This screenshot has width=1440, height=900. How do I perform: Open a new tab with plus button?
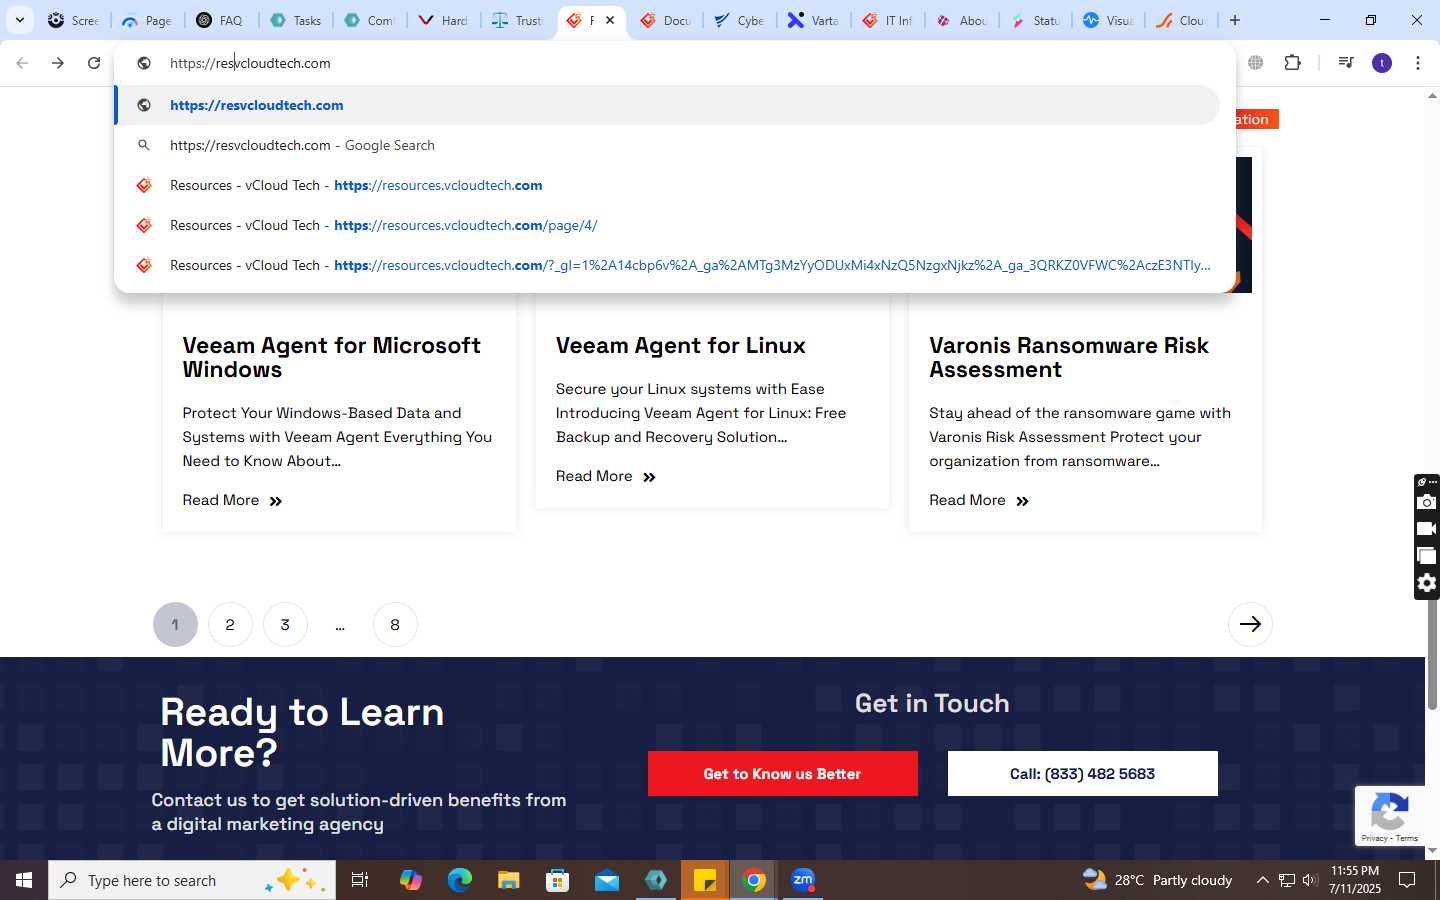pyautogui.click(x=1235, y=20)
